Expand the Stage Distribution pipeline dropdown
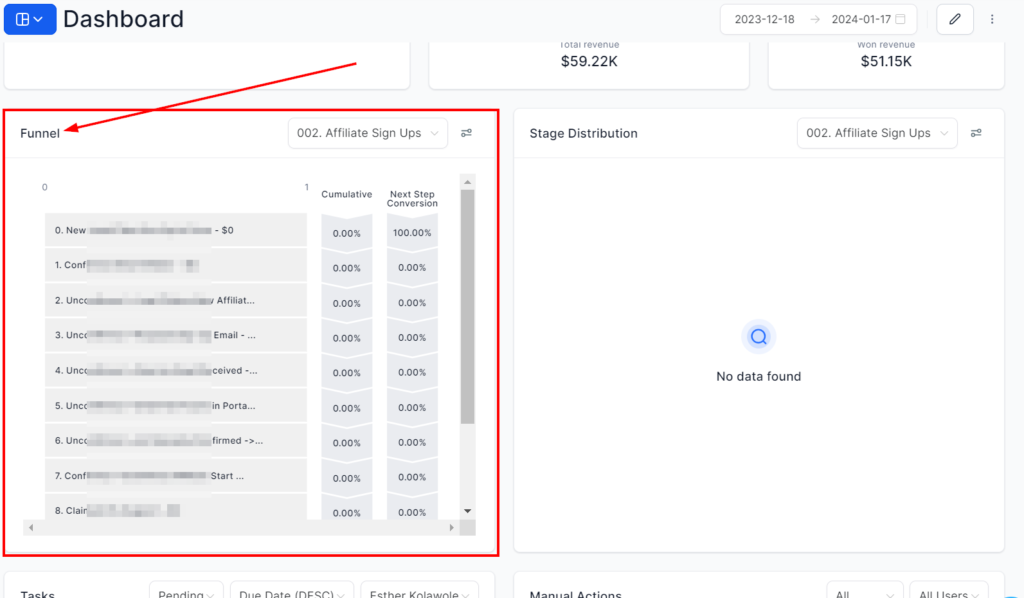The width and height of the screenshot is (1024, 598). [877, 133]
